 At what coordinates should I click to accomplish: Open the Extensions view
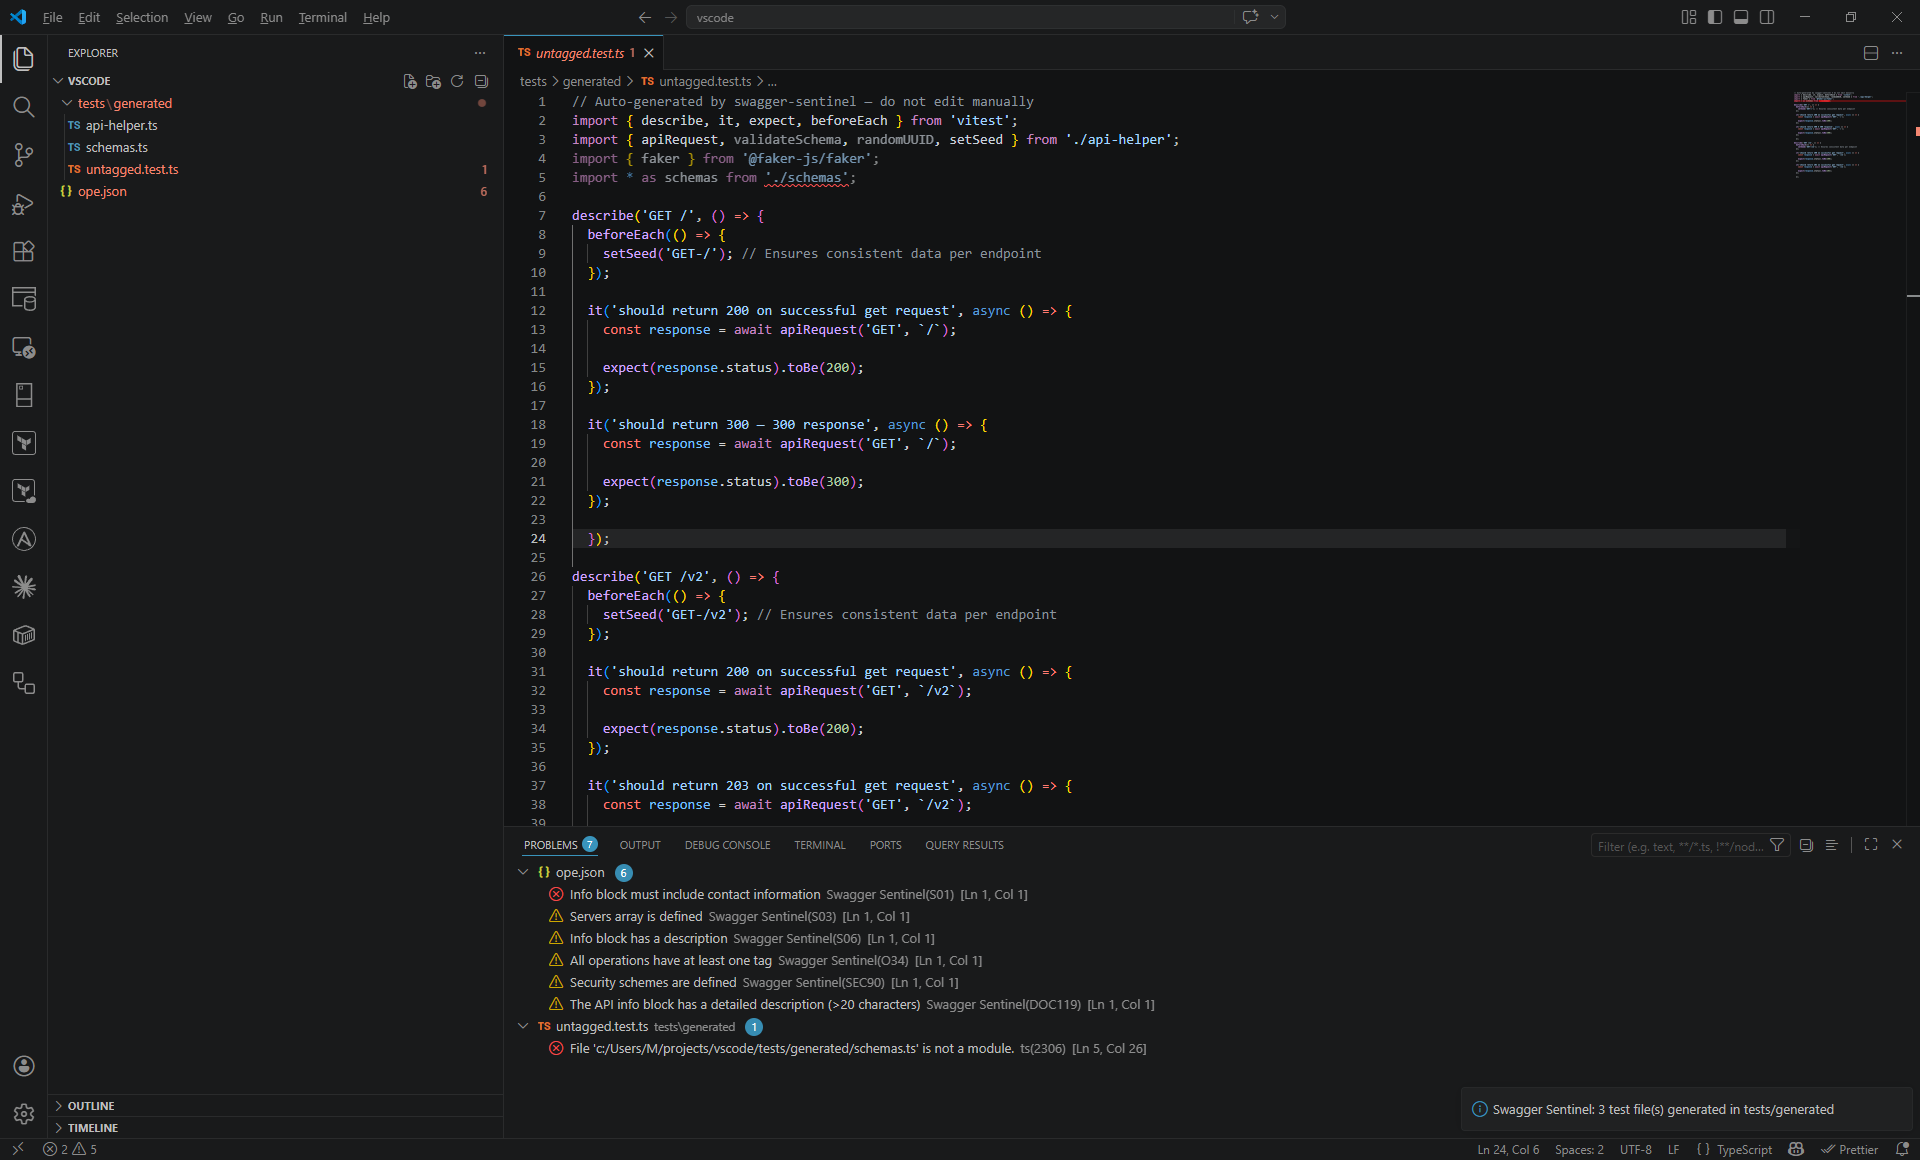coord(24,251)
